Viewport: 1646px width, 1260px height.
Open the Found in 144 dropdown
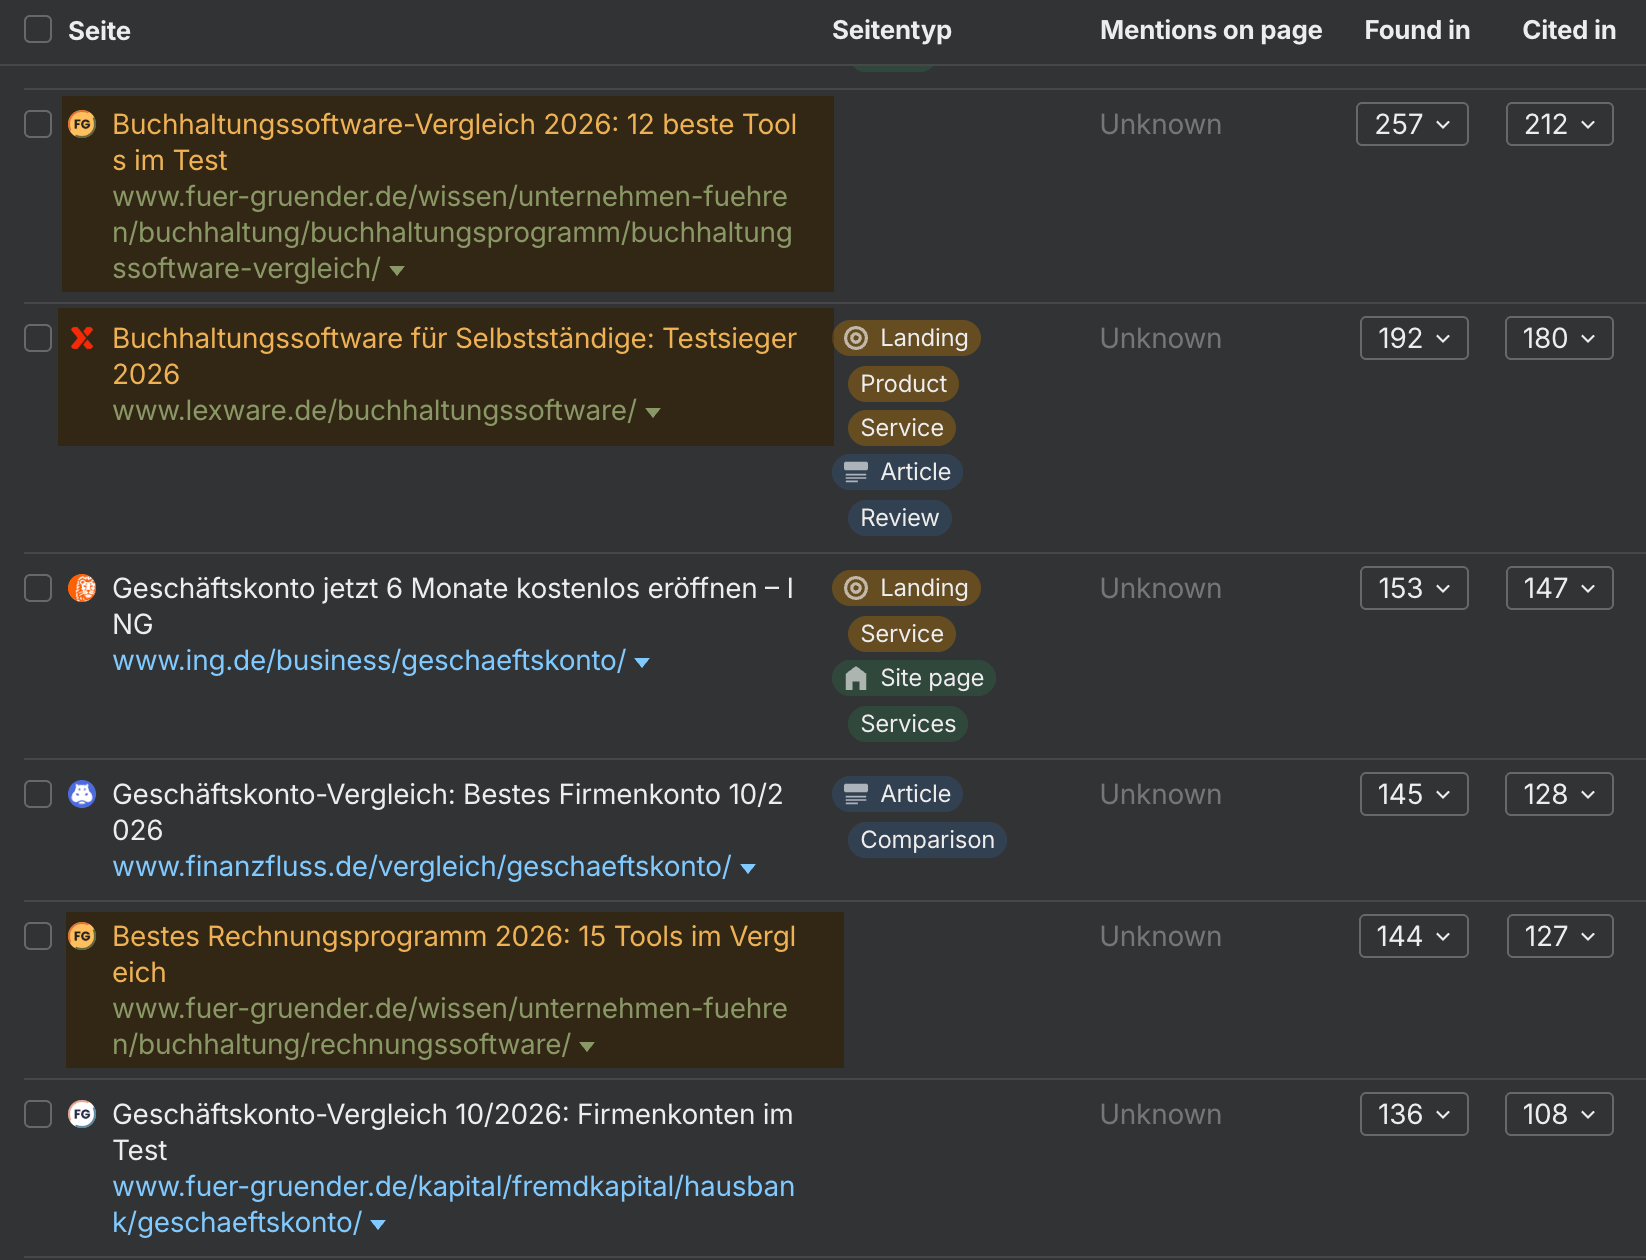[1414, 936]
